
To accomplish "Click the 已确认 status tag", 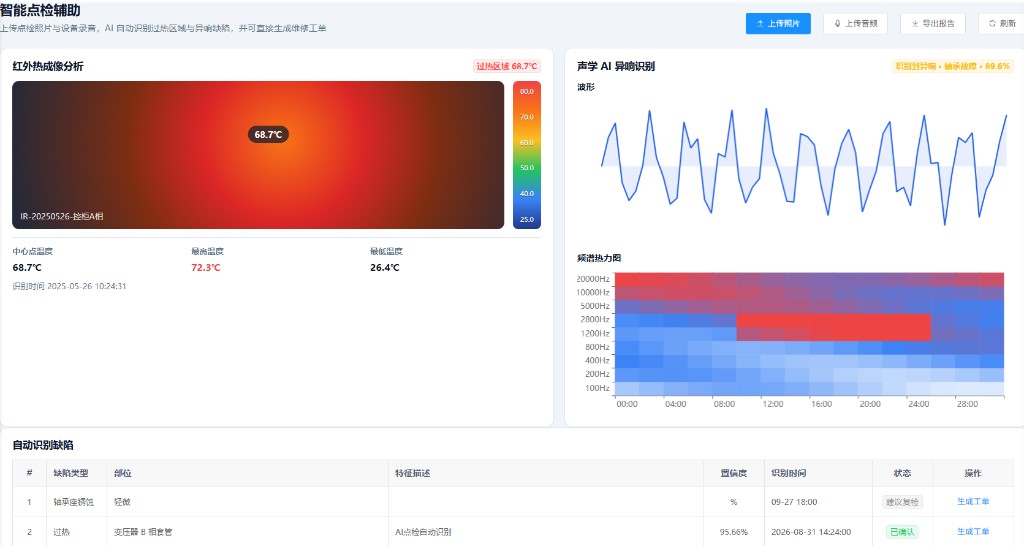I will click(902, 532).
